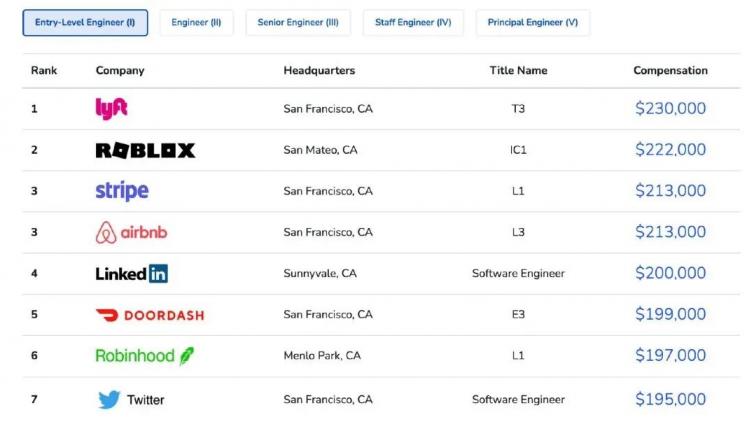Screen dimensions: 754x424
Task: Select the Entry-Level Engineer (I) tab
Action: click(85, 23)
